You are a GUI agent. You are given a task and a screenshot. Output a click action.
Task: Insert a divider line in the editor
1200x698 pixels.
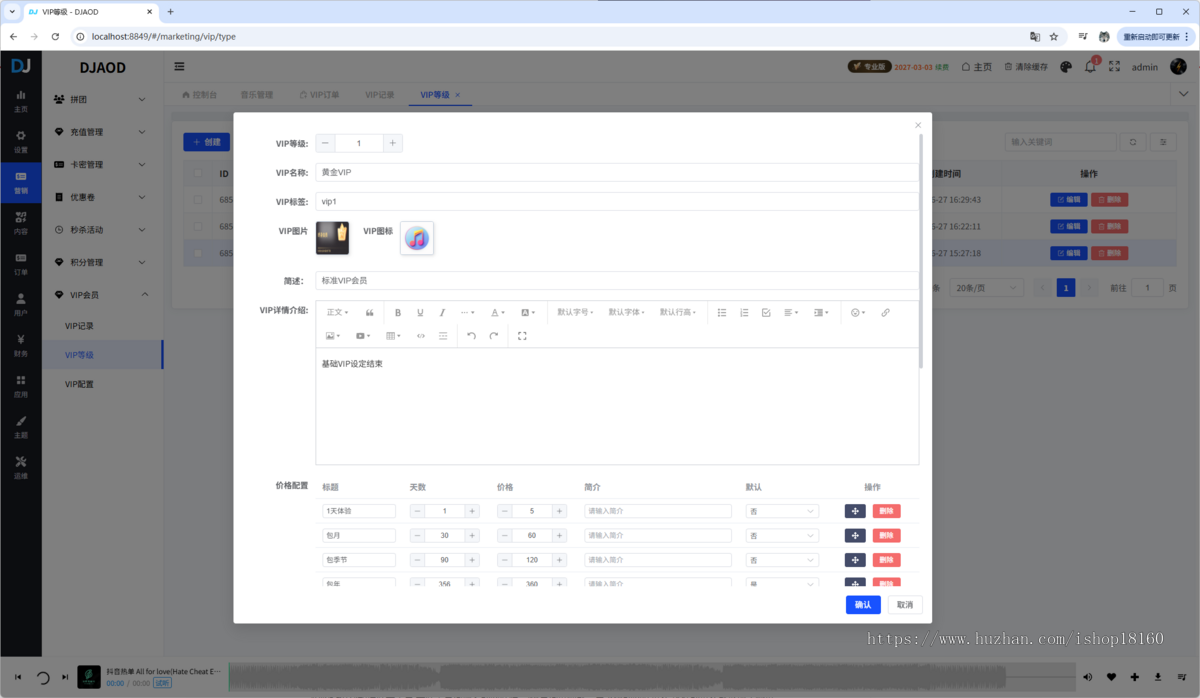coord(443,336)
